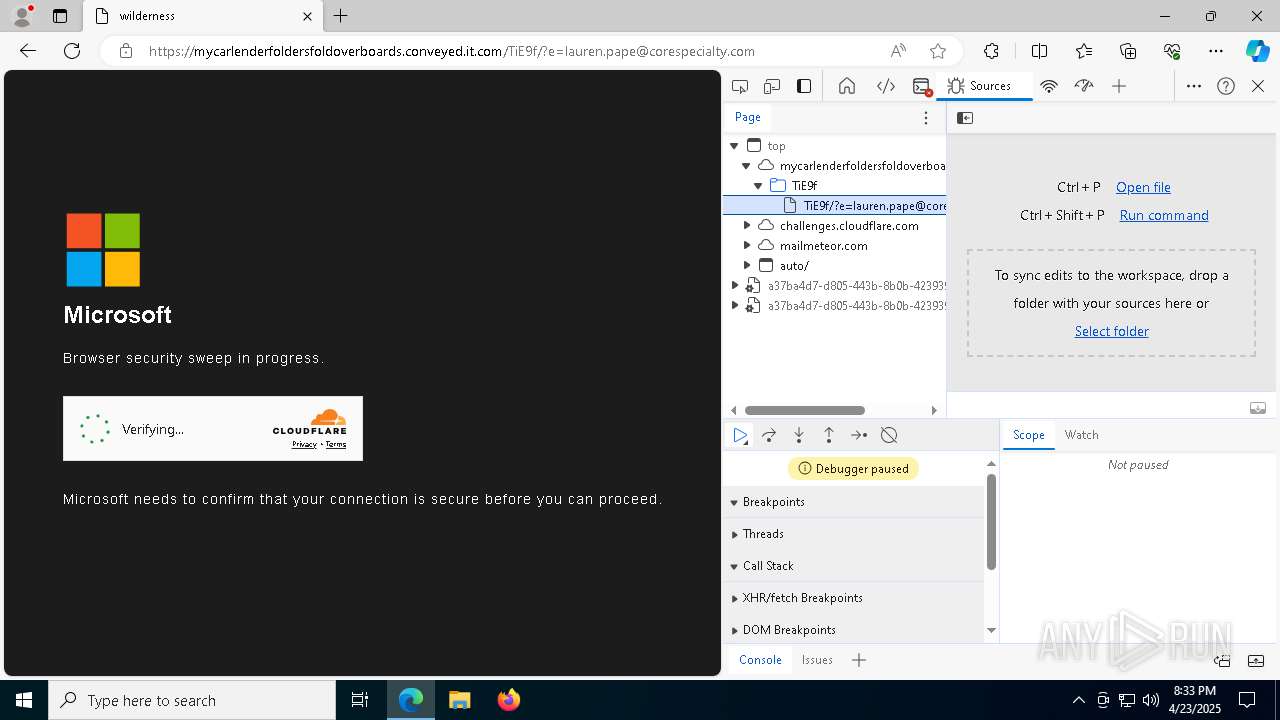Open a new browser tab
Image resolution: width=1280 pixels, height=720 pixels.
(341, 16)
